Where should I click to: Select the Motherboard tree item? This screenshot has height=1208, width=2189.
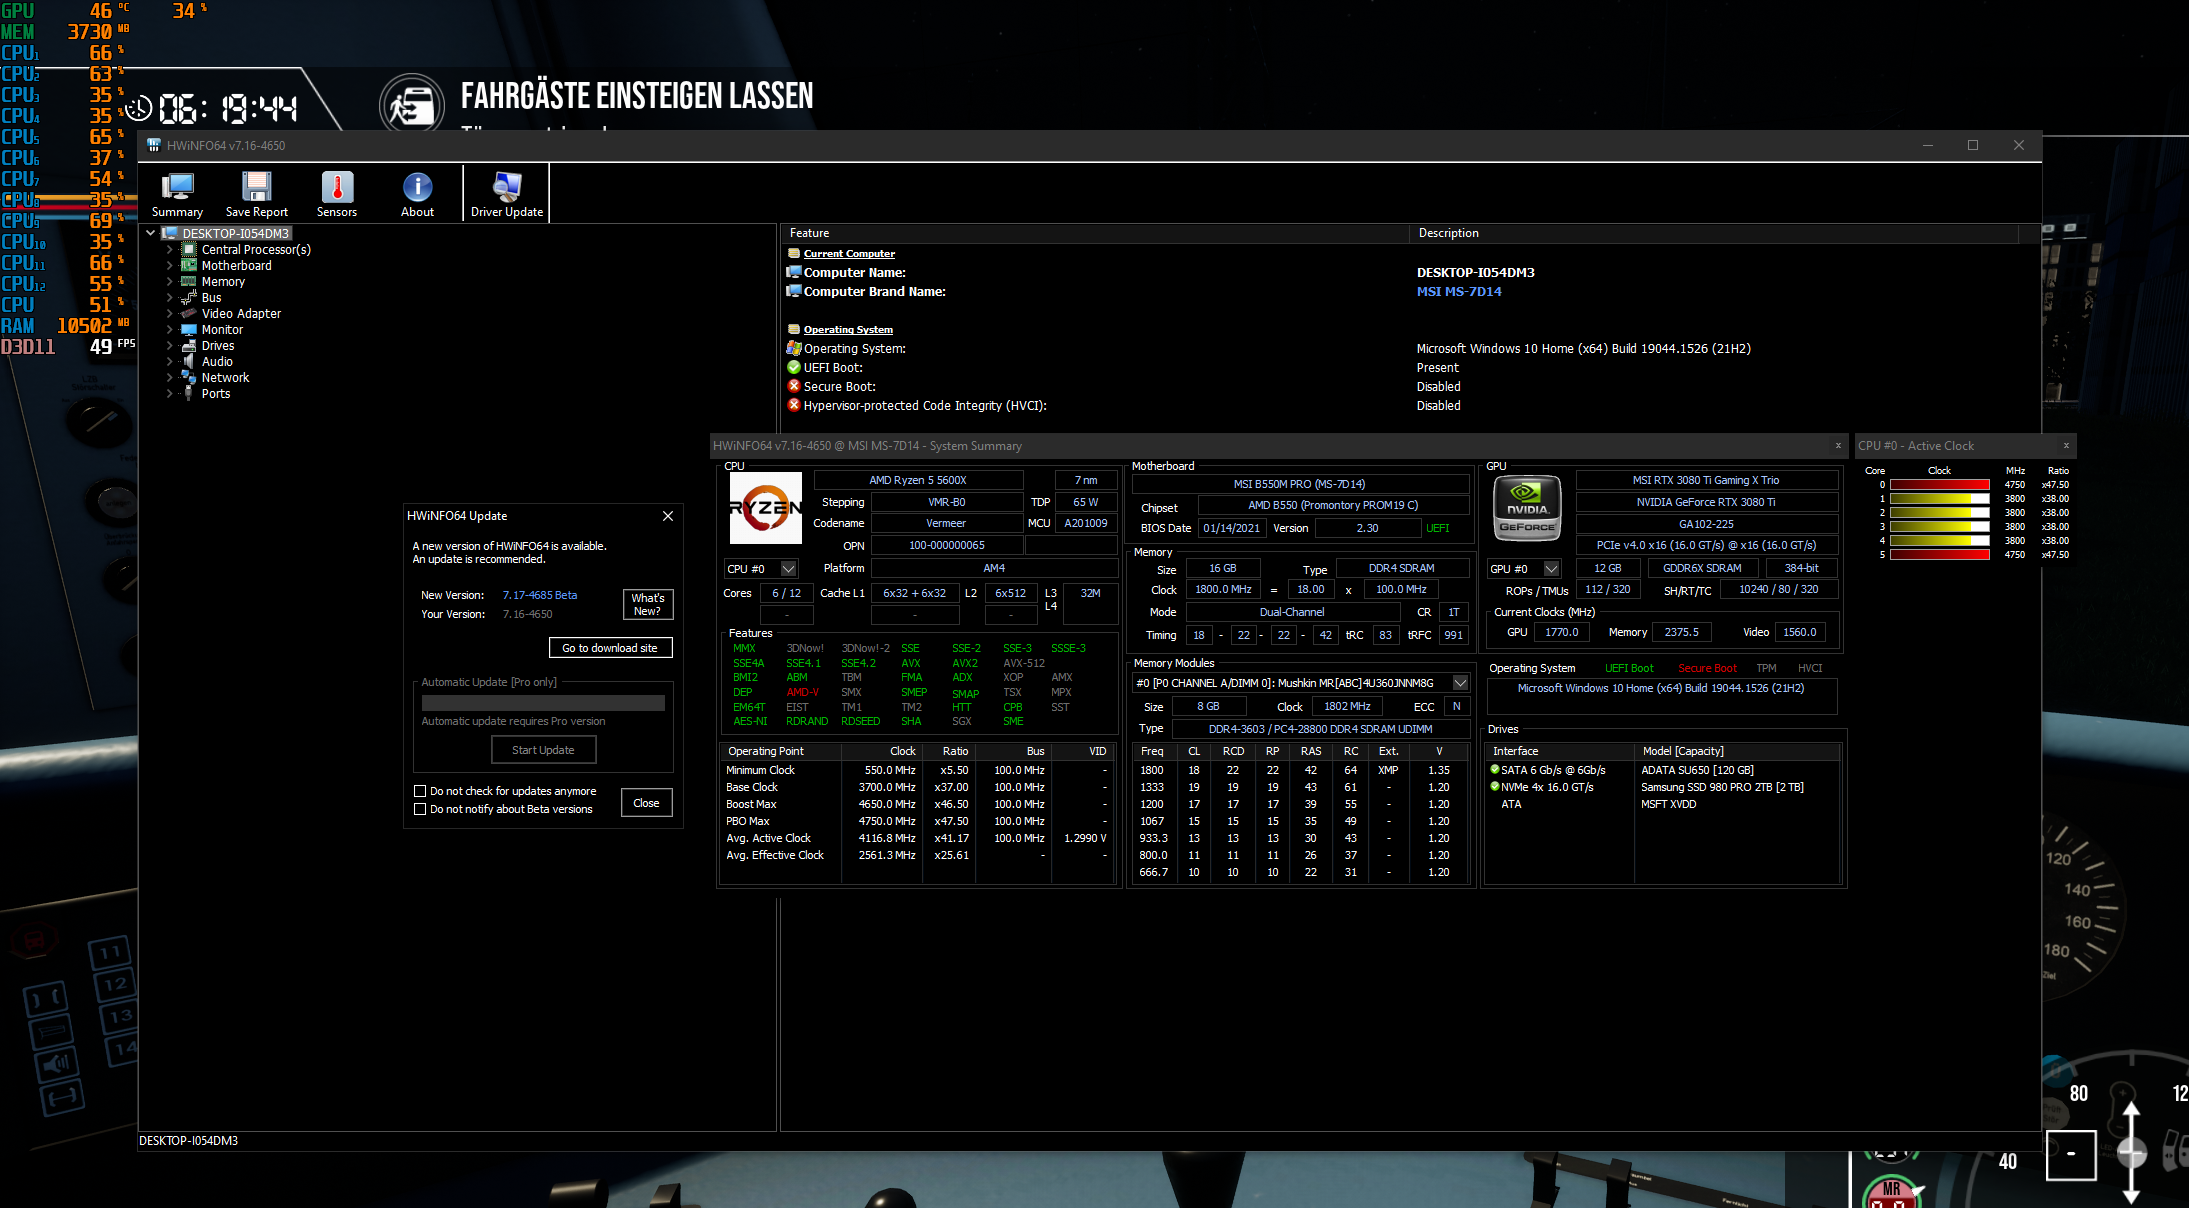pos(236,266)
